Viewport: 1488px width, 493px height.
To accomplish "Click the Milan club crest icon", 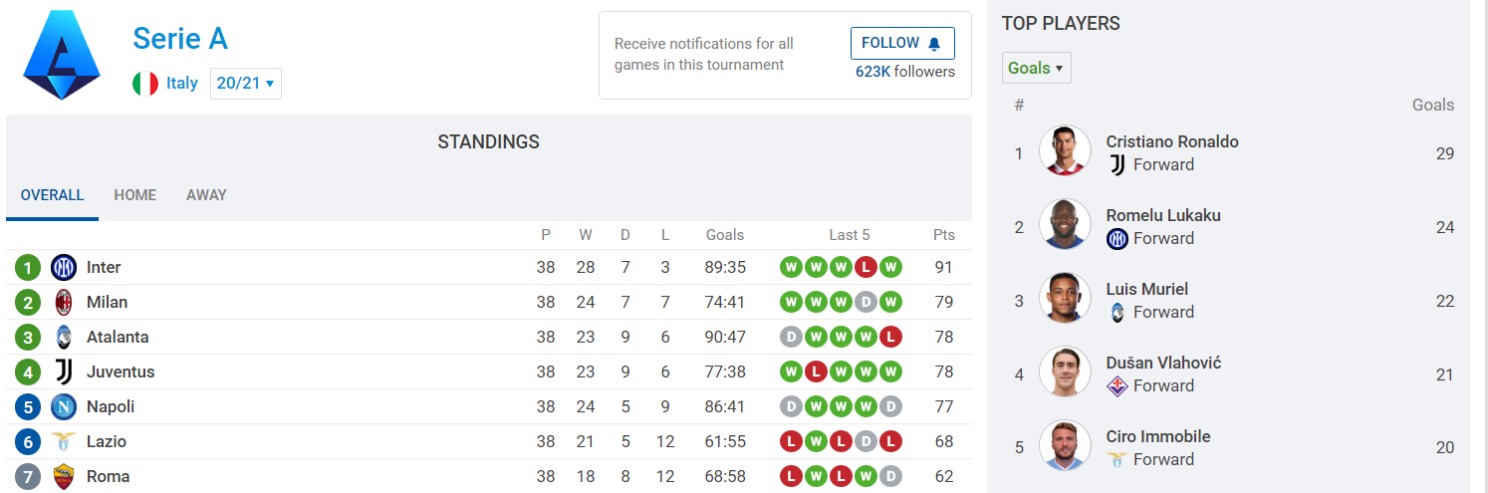I will [x=64, y=302].
